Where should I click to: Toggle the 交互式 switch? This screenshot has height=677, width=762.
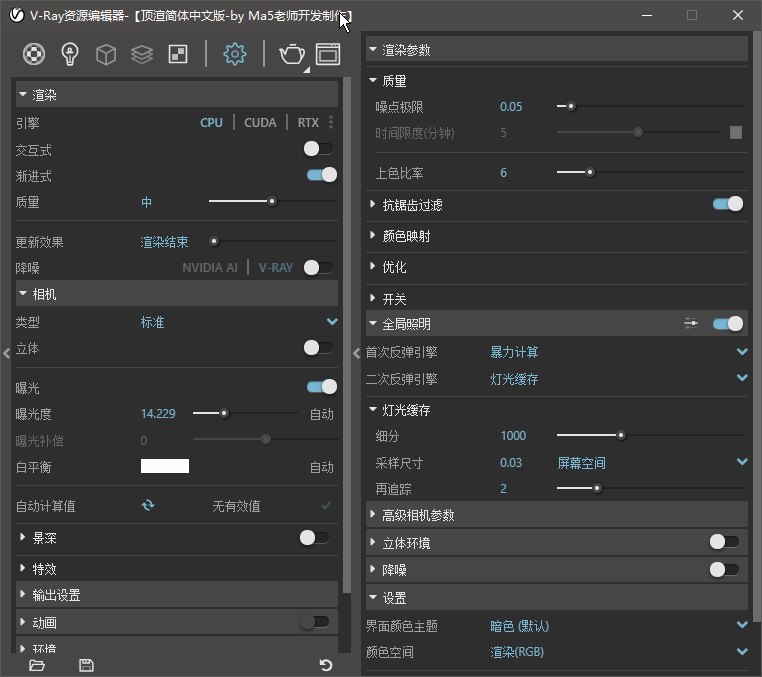[319, 149]
